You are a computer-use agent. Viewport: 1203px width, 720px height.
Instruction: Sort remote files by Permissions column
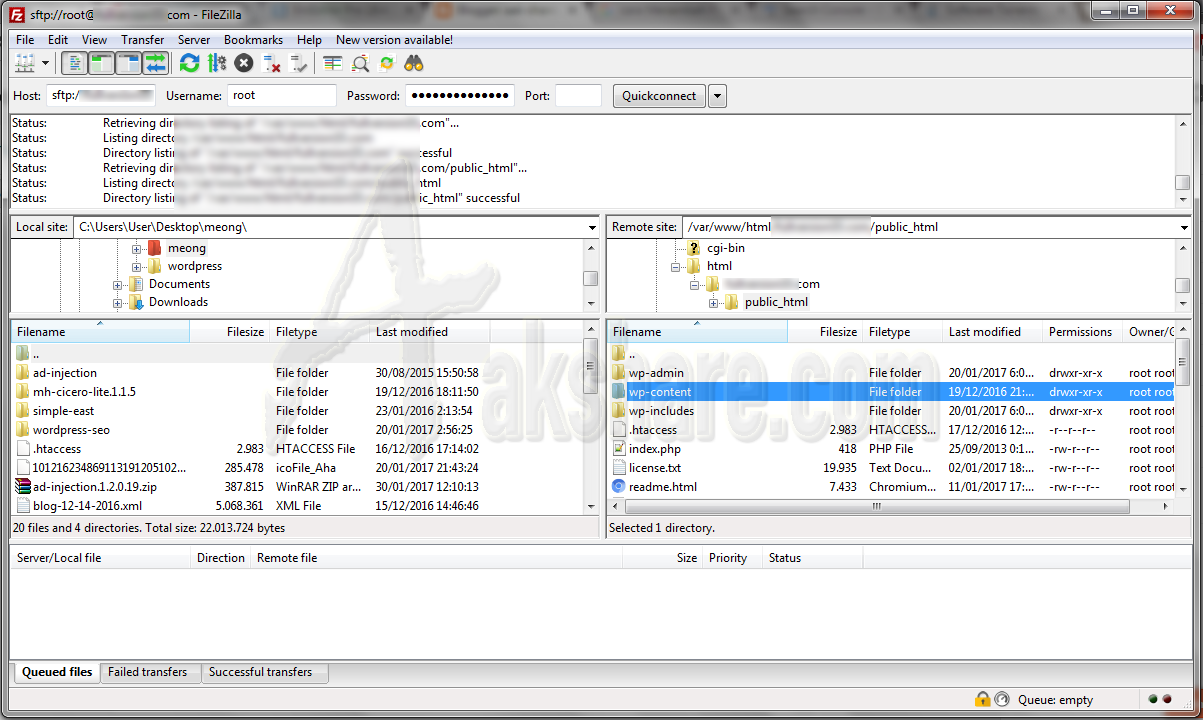(1083, 332)
